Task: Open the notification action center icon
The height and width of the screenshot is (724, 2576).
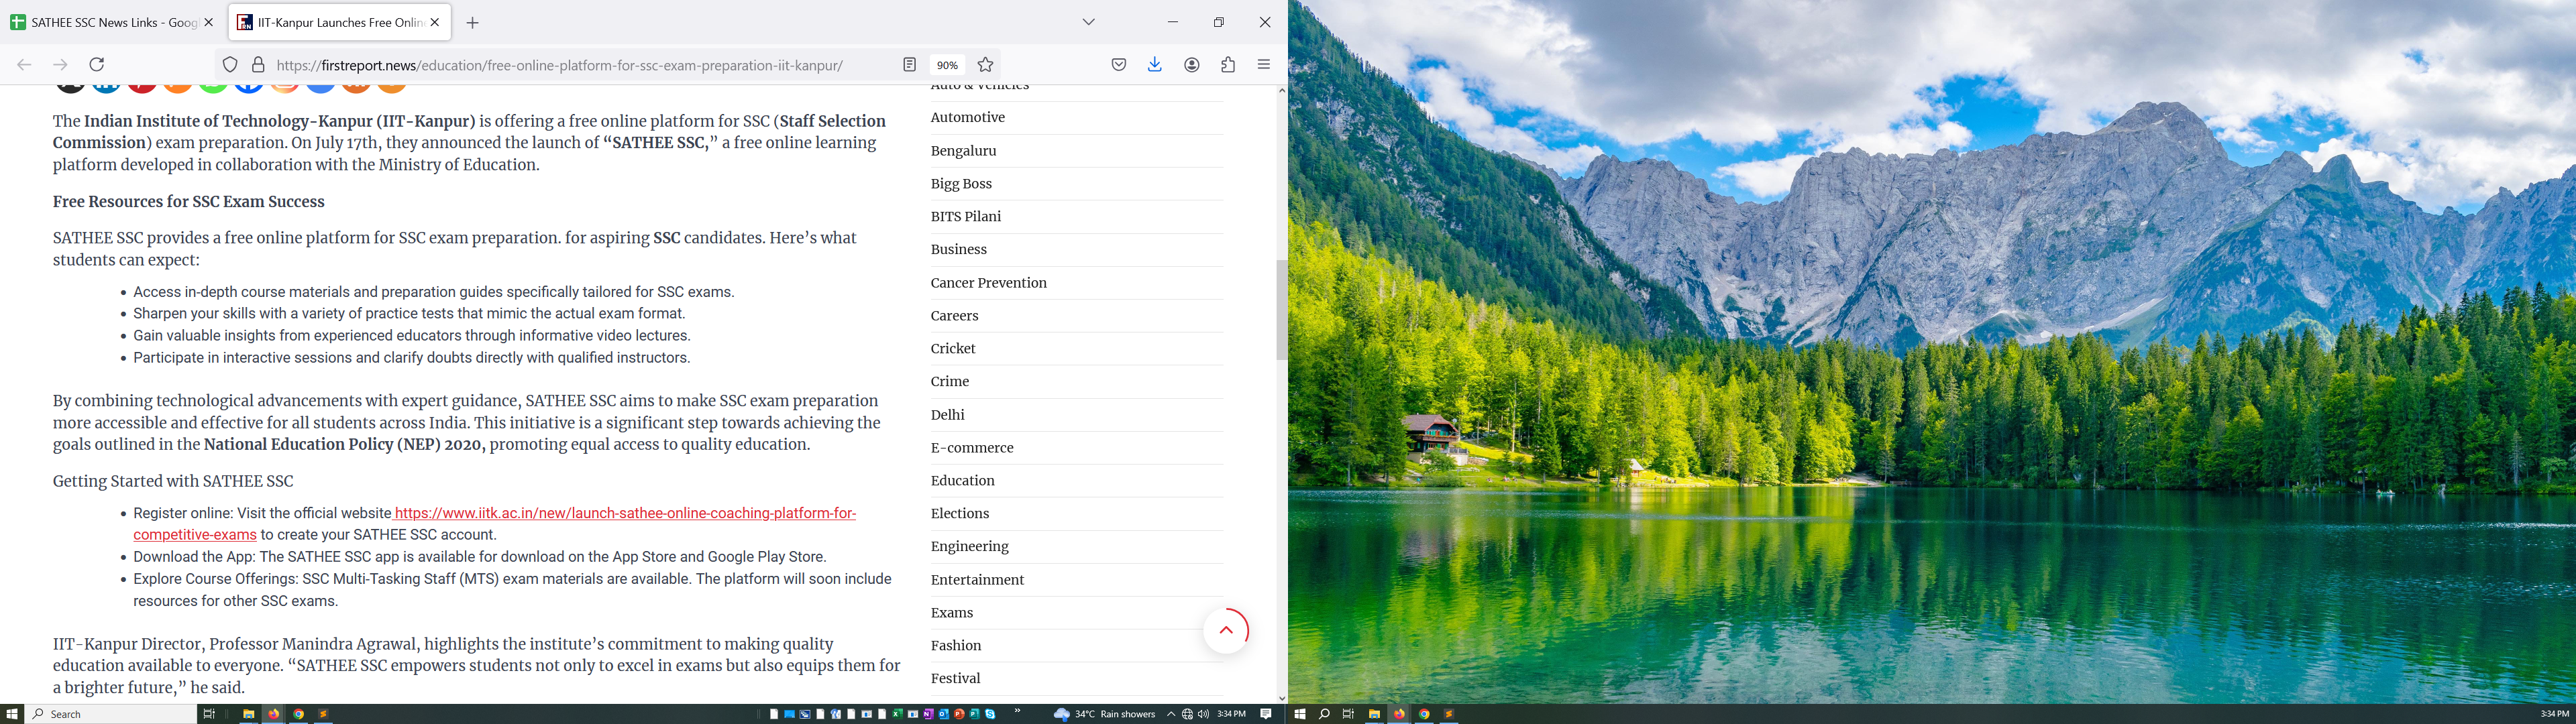Action: [x=1266, y=714]
